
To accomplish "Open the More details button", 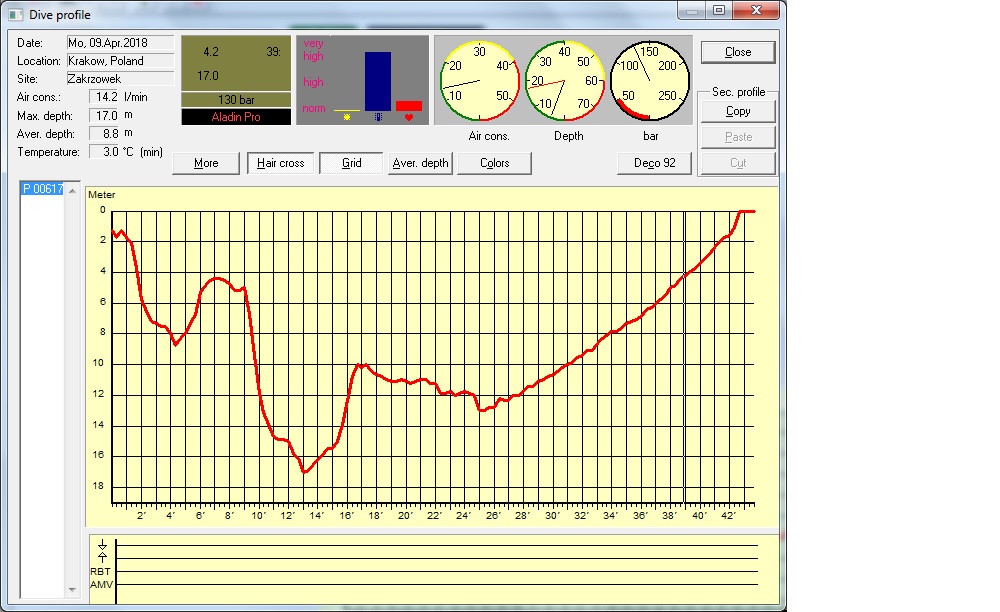I will (x=206, y=163).
